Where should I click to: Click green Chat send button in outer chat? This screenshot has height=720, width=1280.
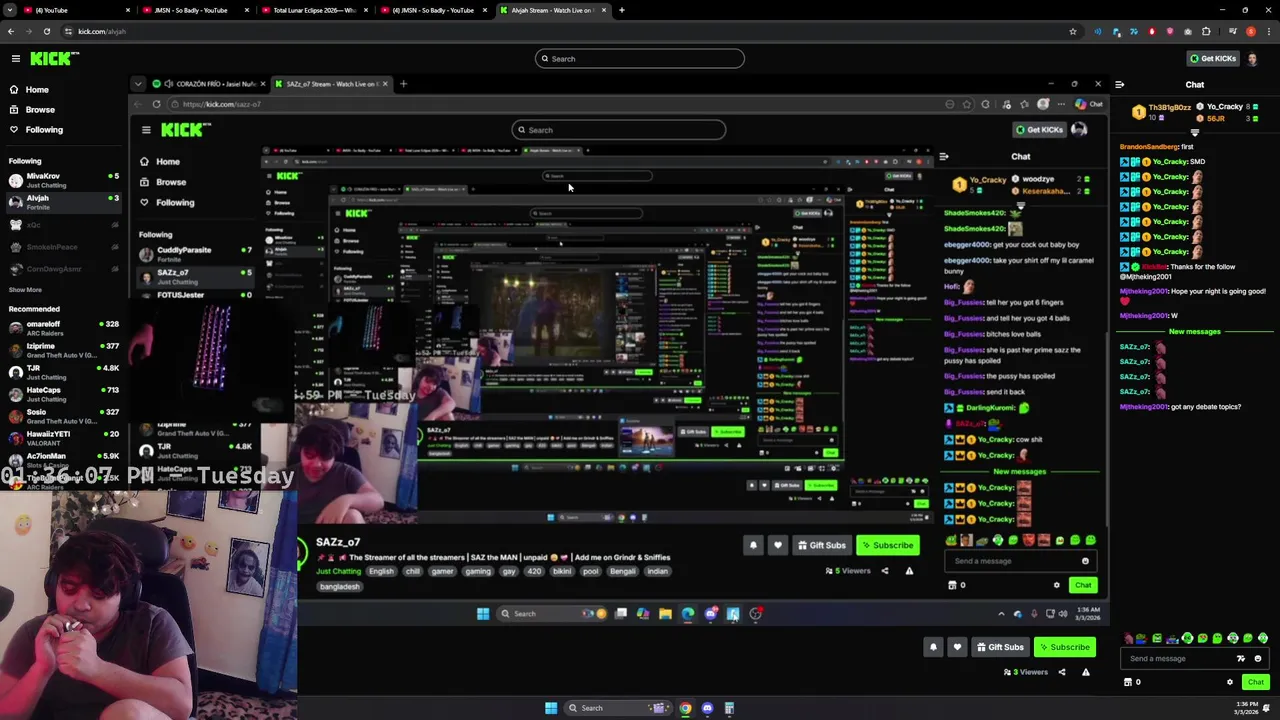(x=1256, y=682)
